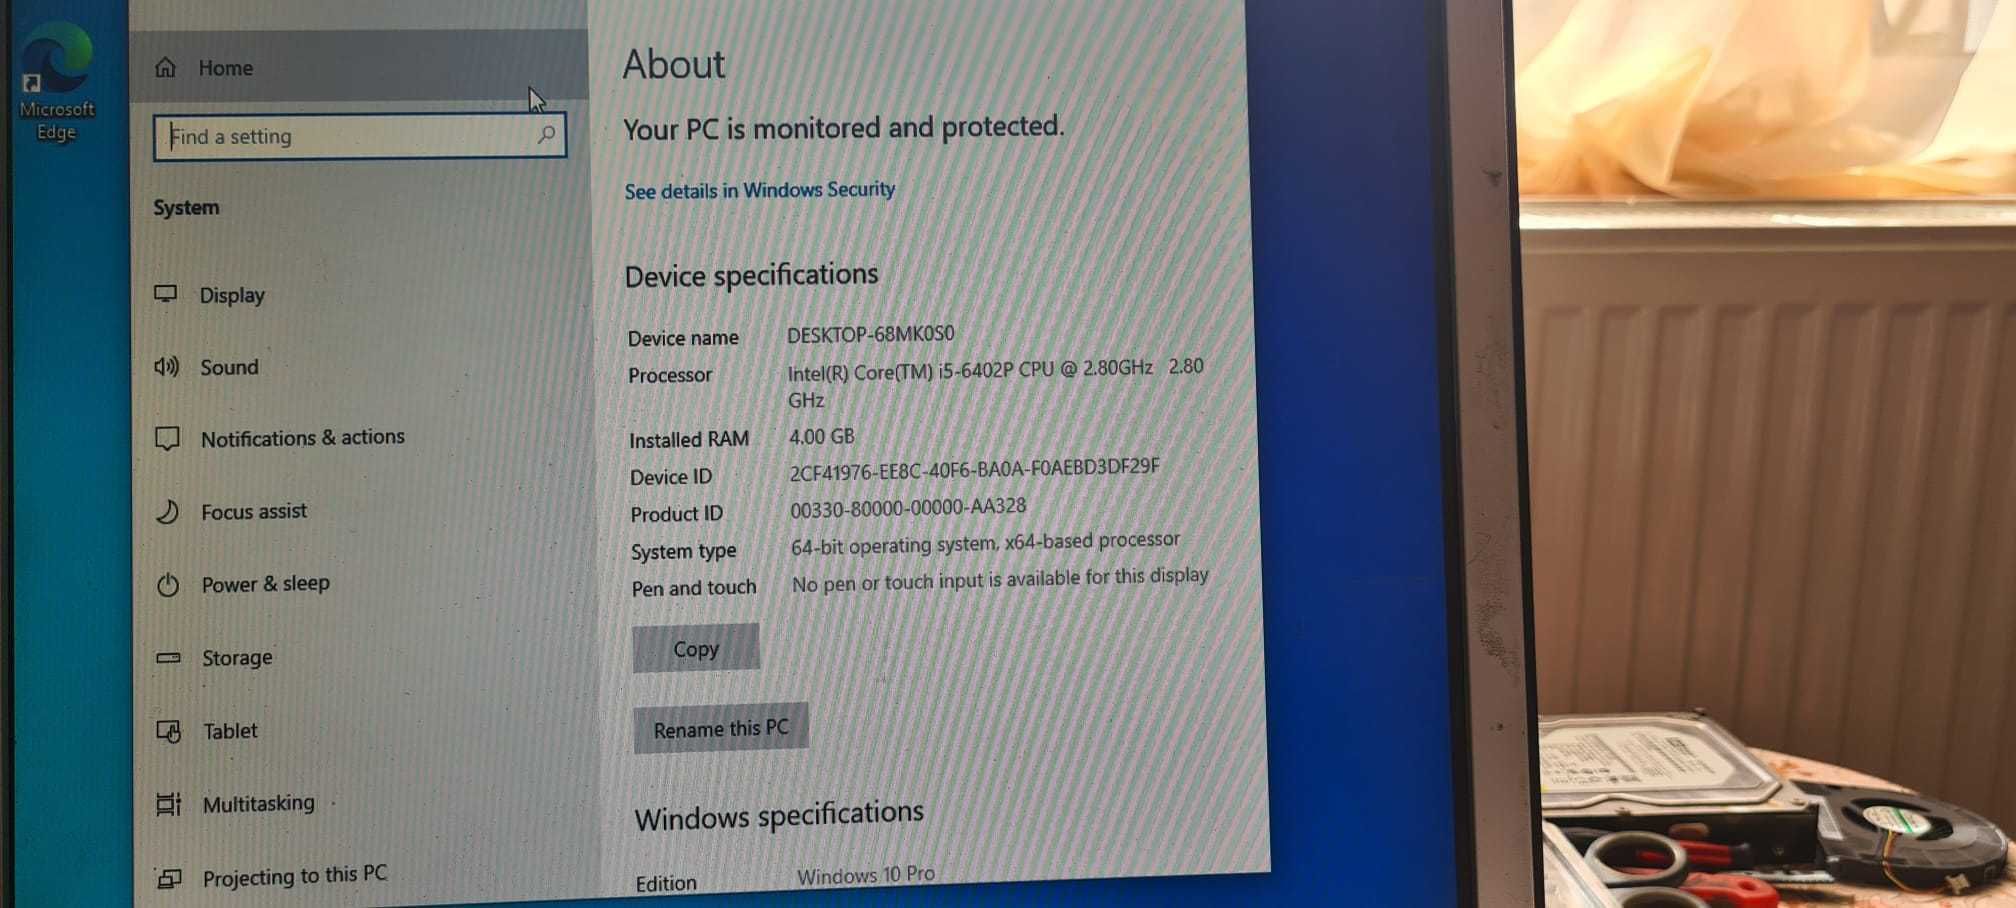The image size is (2016, 908).
Task: Select the Windows 10 Pro edition value
Action: pyautogui.click(x=866, y=875)
